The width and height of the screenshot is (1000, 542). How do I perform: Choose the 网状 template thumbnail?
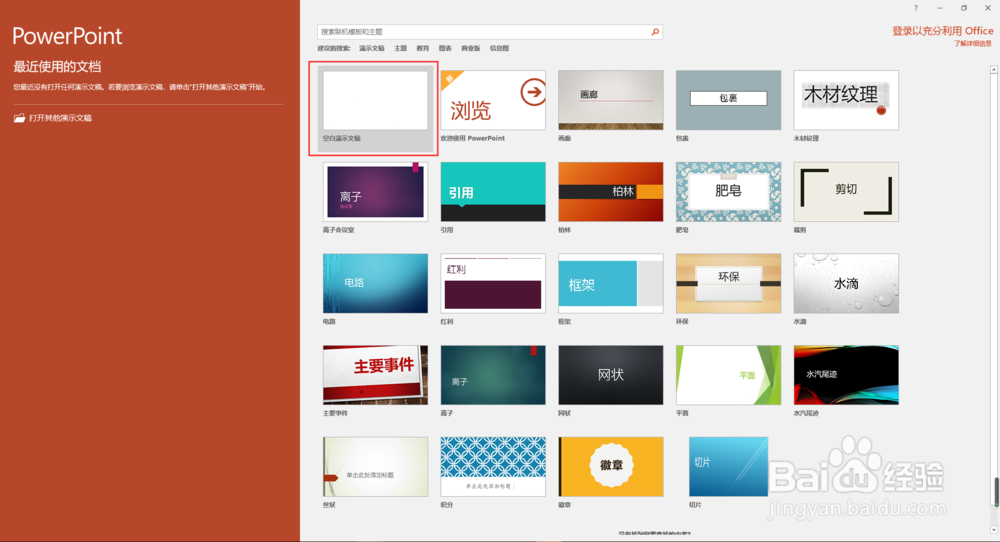pos(610,375)
